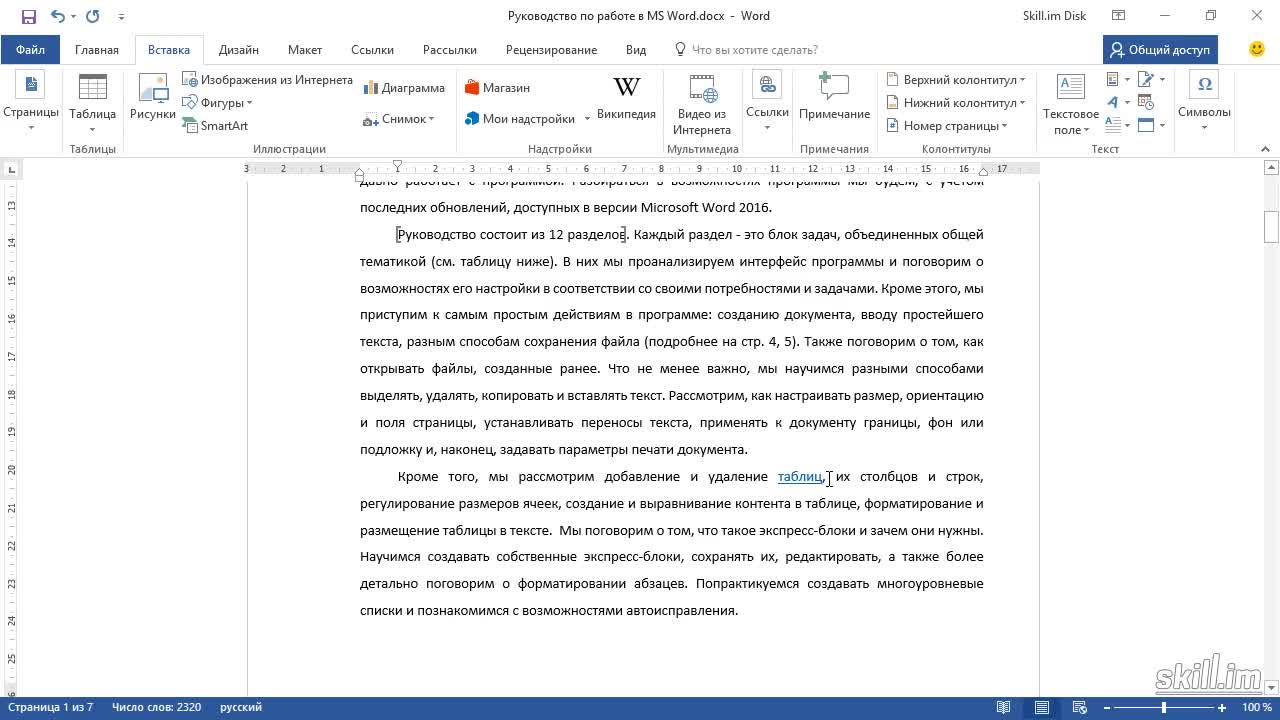Click 'Страница 1 из 7' in status bar
This screenshot has width=1280, height=720.
(51, 707)
